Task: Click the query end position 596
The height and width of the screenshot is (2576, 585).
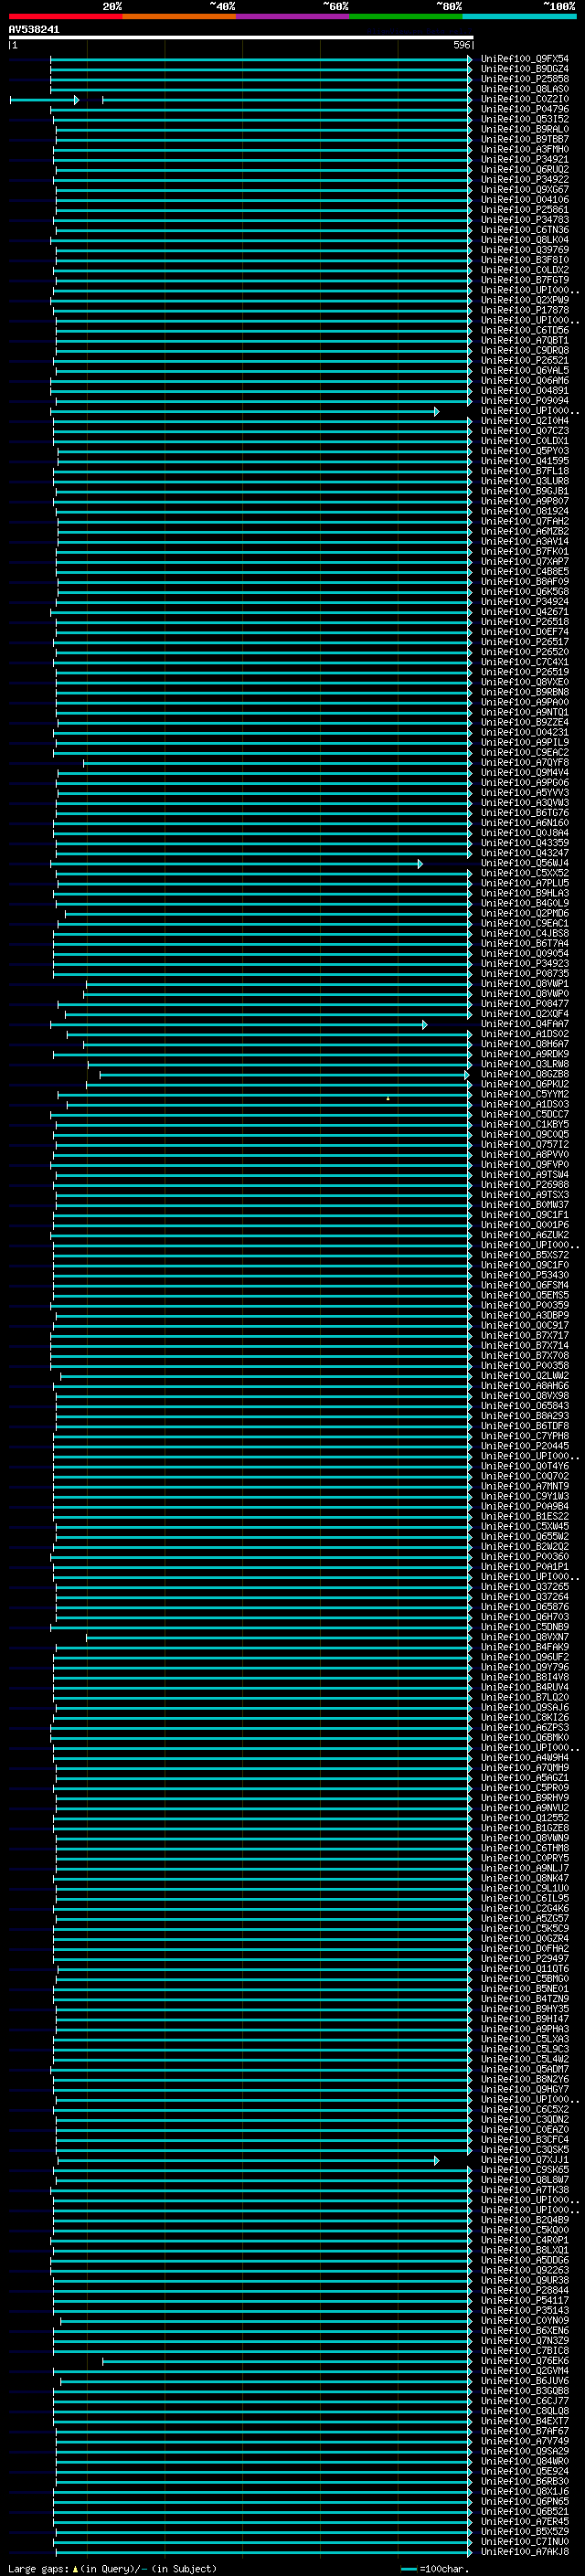Action: pyautogui.click(x=461, y=45)
